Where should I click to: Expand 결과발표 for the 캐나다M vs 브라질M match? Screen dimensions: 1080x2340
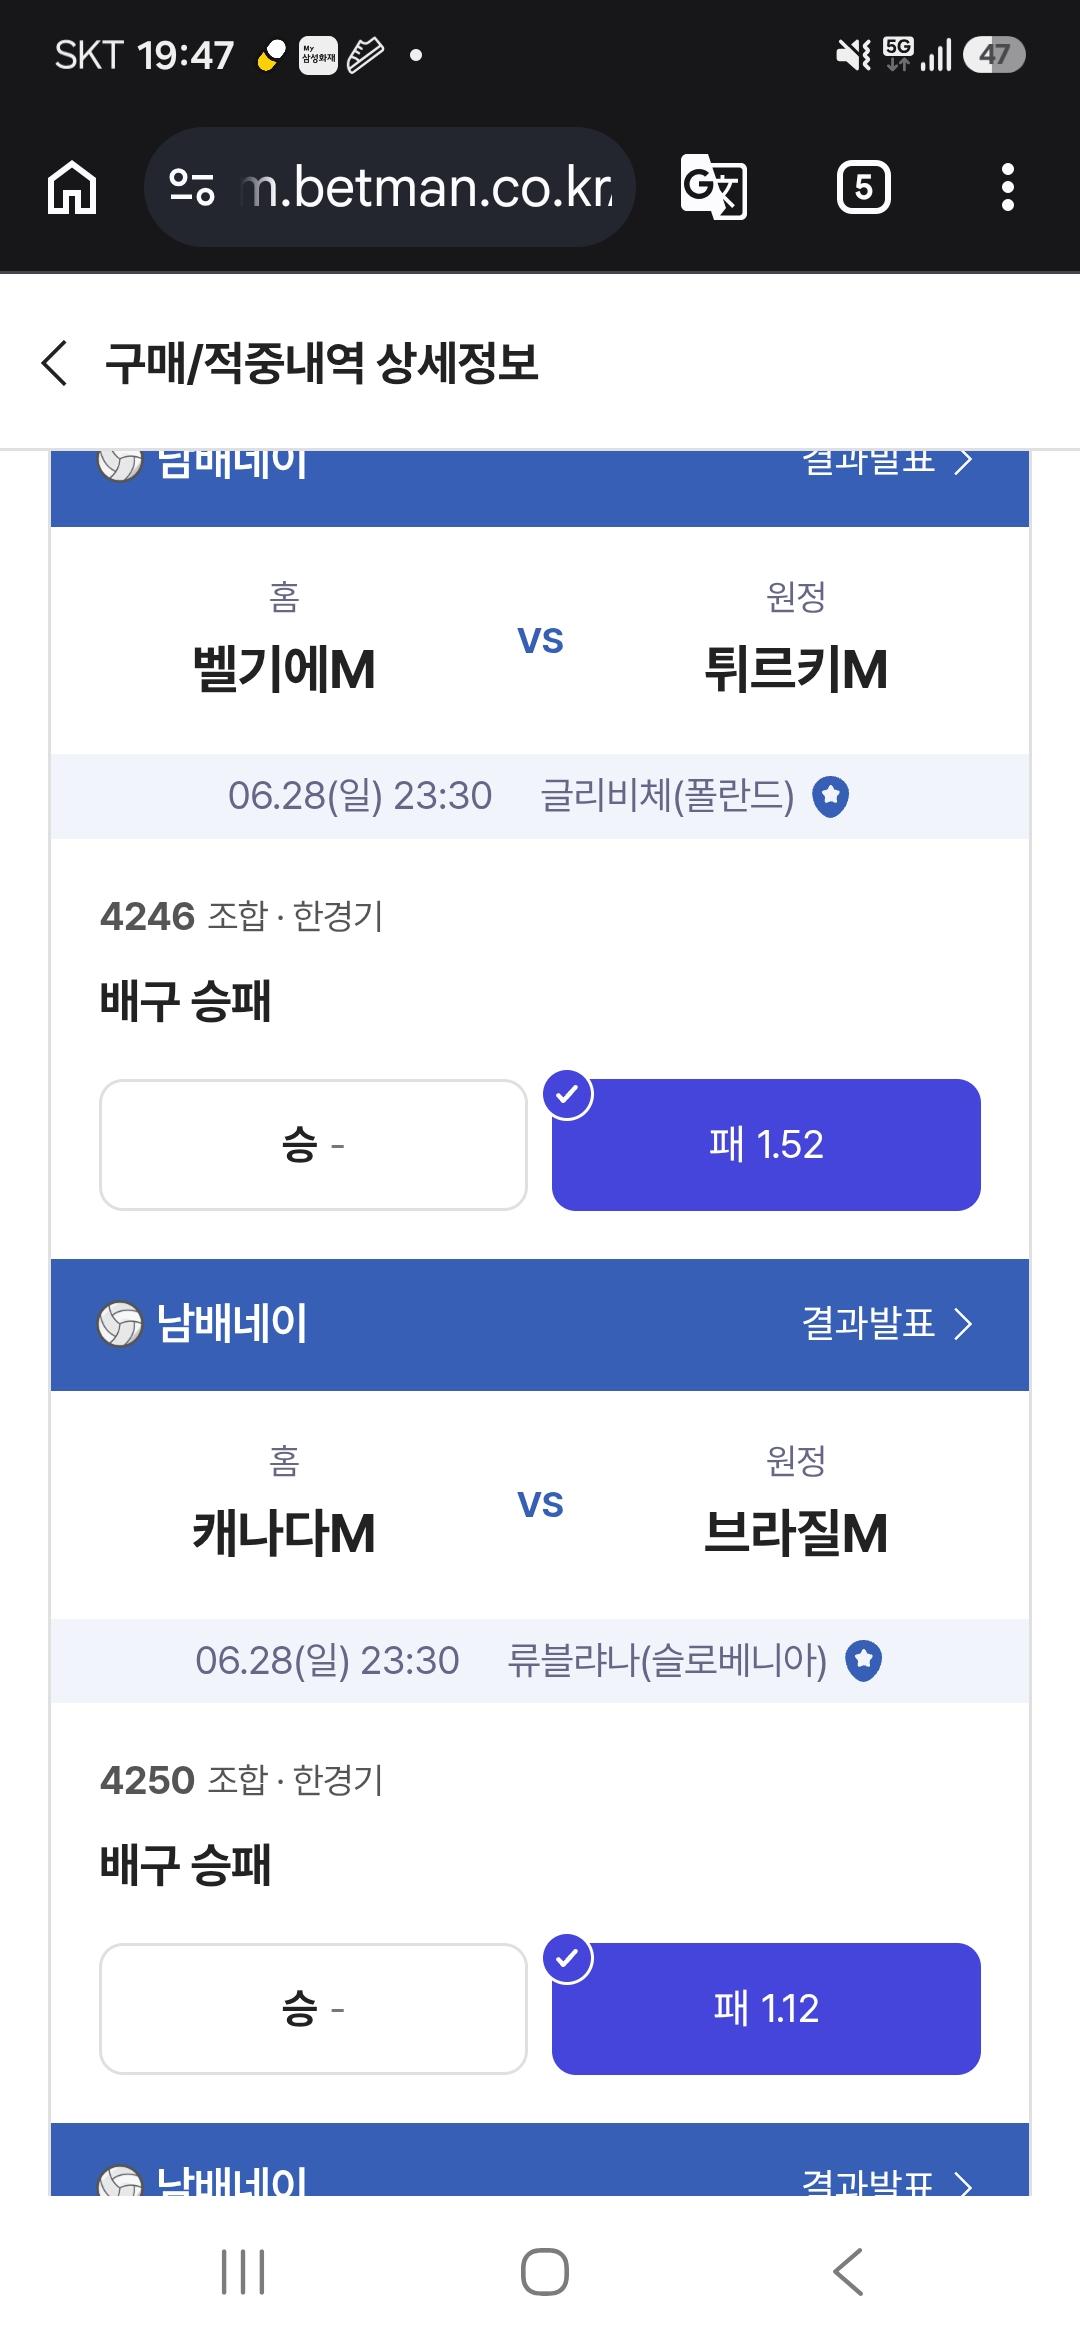pos(887,1324)
